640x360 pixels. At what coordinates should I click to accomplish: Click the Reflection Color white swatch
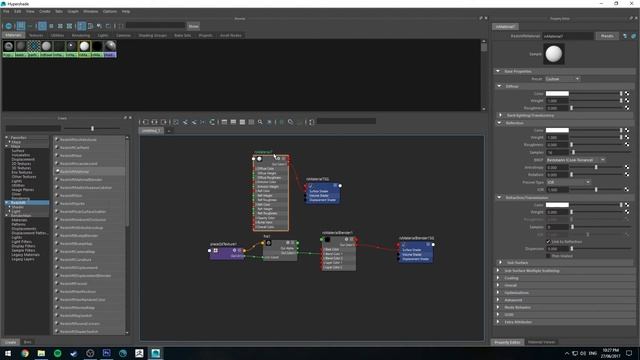pyautogui.click(x=557, y=130)
